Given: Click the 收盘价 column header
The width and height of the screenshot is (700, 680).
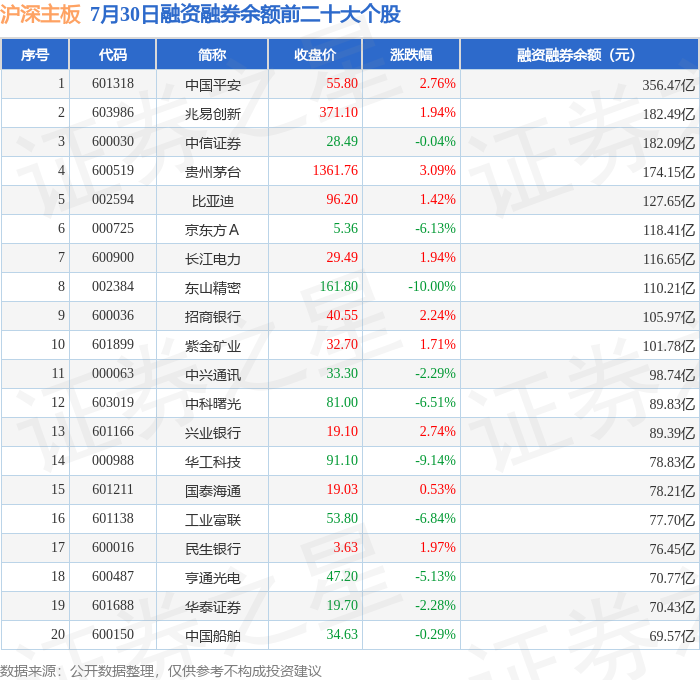Looking at the screenshot, I should coord(315,54).
